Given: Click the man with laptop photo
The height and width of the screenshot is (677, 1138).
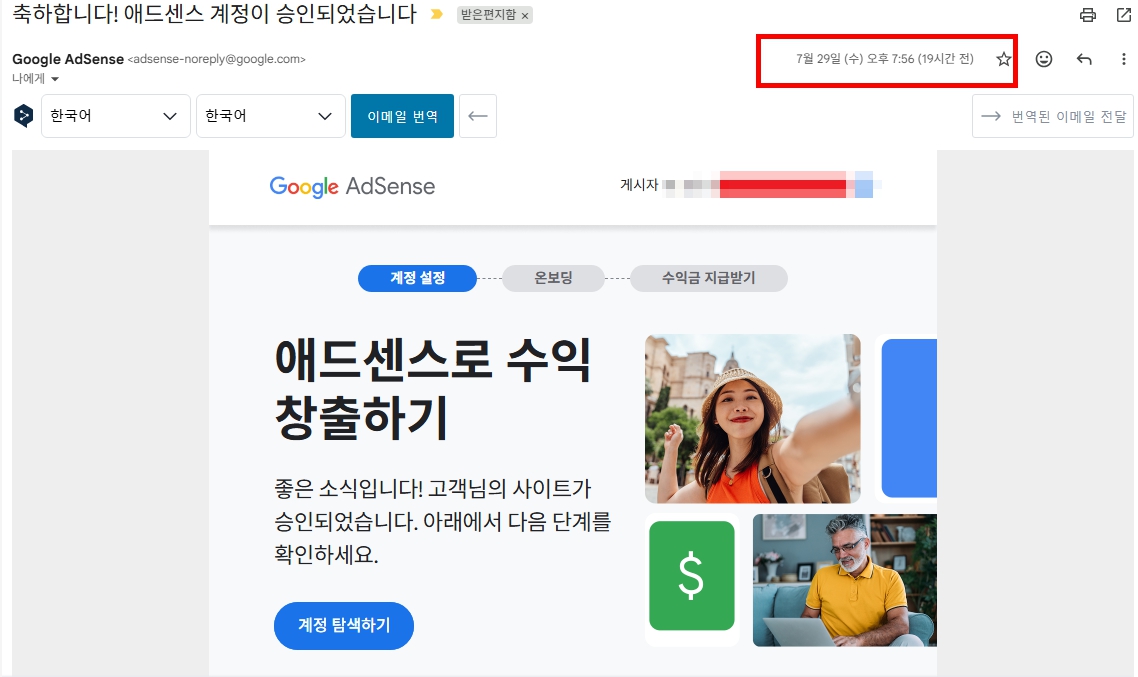Looking at the screenshot, I should tap(845, 580).
